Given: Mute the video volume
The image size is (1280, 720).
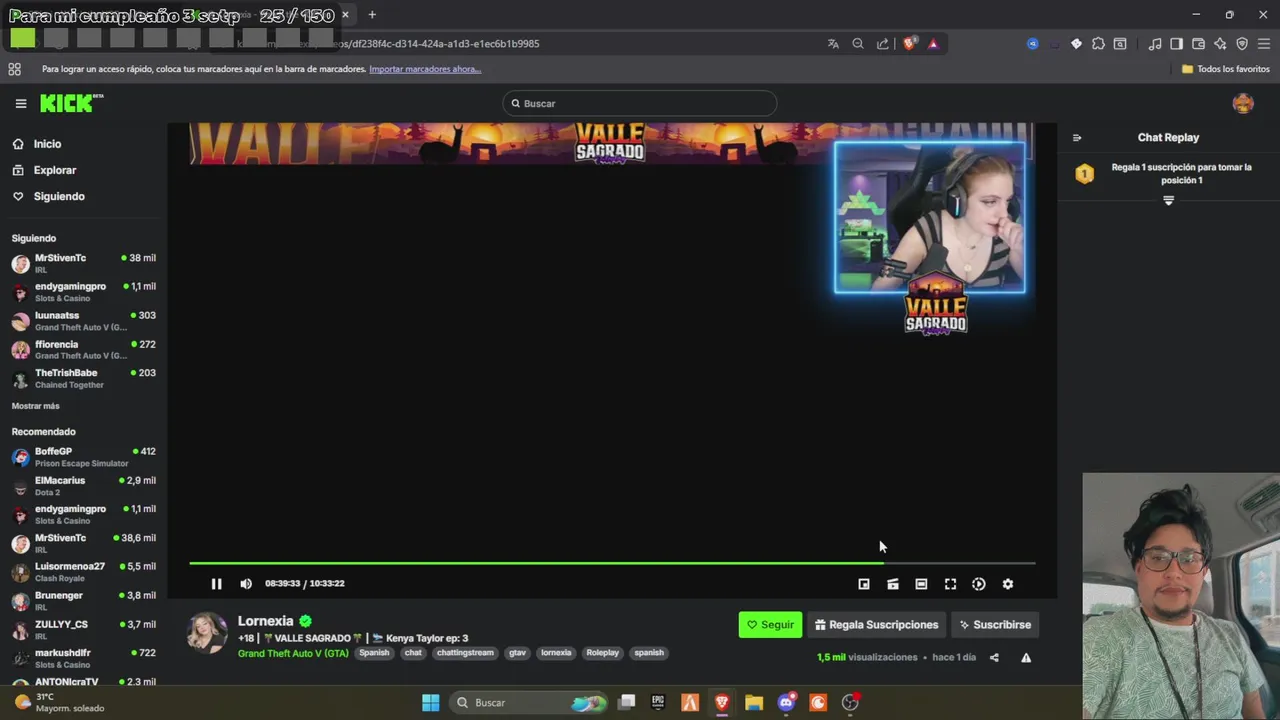Looking at the screenshot, I should point(246,584).
